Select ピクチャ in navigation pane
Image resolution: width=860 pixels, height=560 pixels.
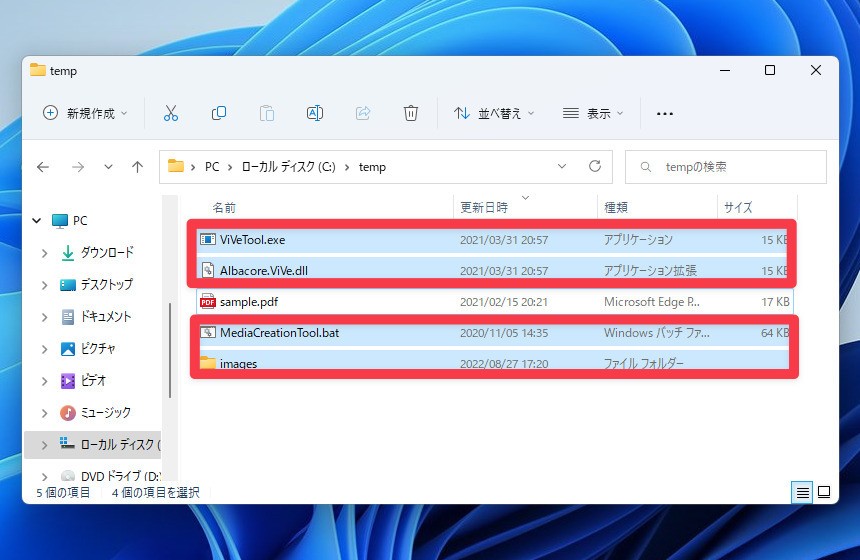98,348
